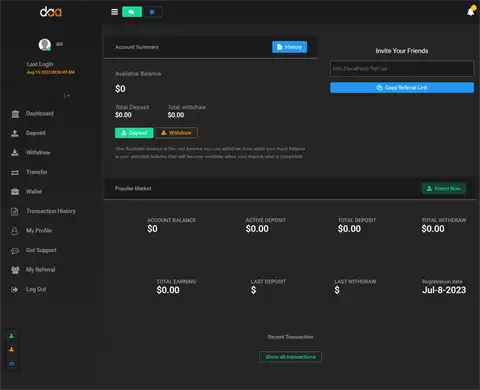Click the ACCOUNT BALANCE value $0
This screenshot has height=390, width=480.
coord(152,229)
